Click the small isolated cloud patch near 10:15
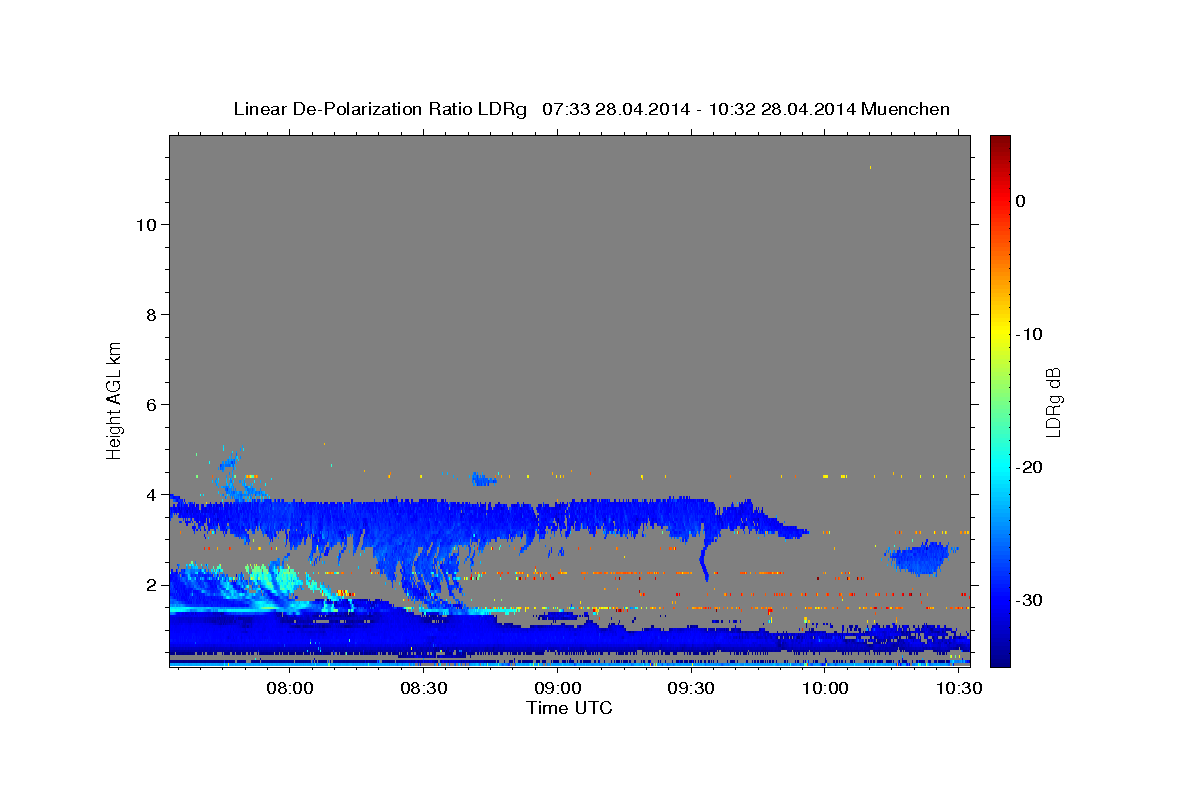Screen dimensions: 1200x800 click(x=921, y=557)
